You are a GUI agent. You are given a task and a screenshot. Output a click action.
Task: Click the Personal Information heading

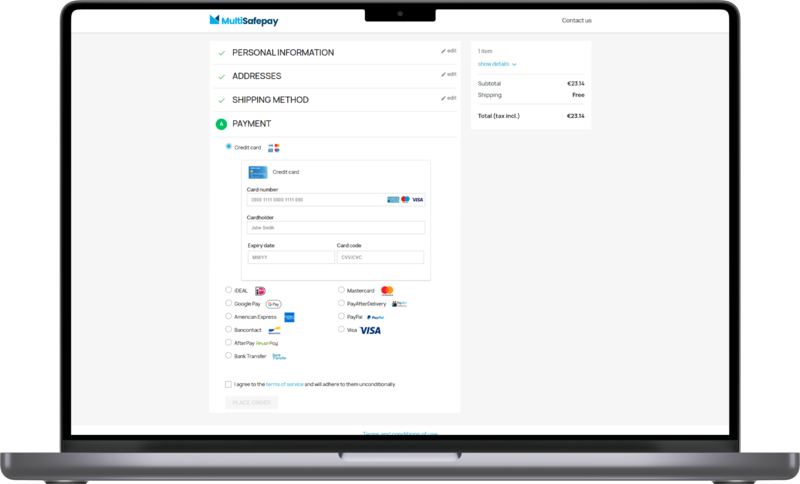283,53
